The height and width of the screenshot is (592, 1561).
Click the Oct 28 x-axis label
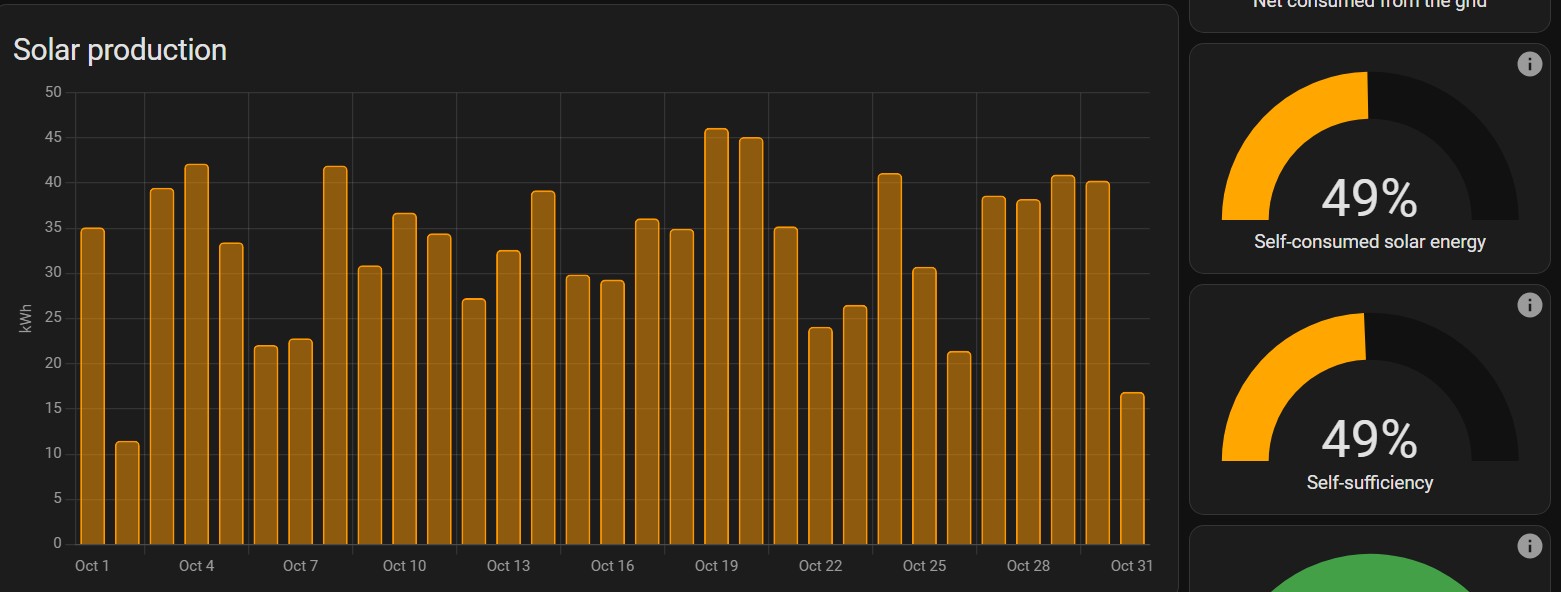click(1029, 566)
